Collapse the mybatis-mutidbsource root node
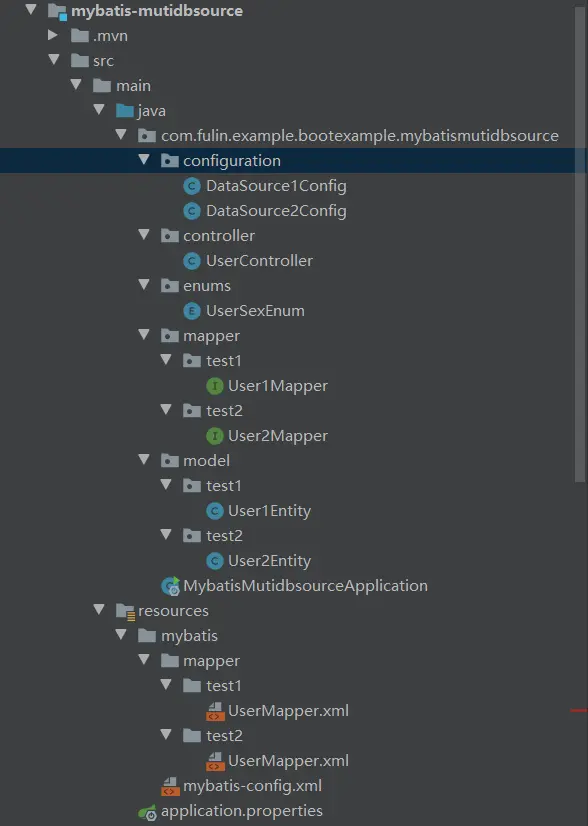Viewport: 588px width, 826px height. pos(31,9)
